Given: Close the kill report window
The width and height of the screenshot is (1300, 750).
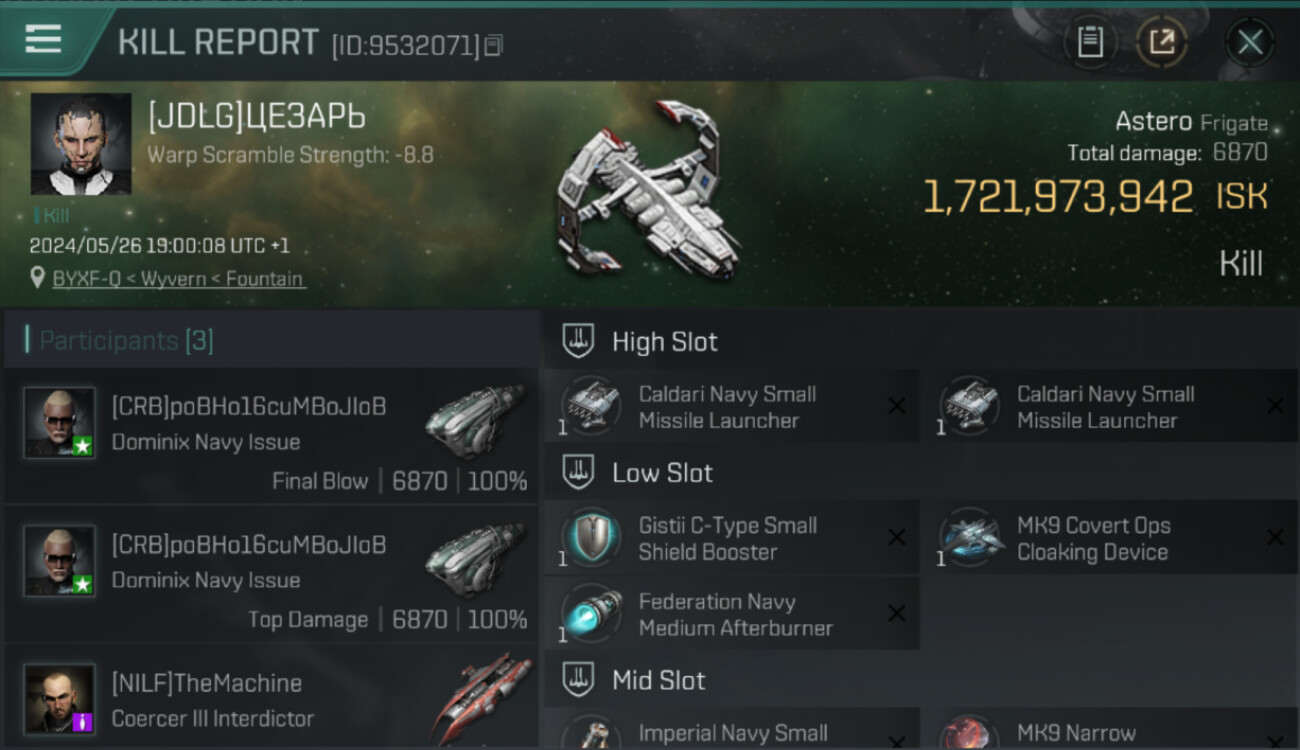Looking at the screenshot, I should [1249, 42].
